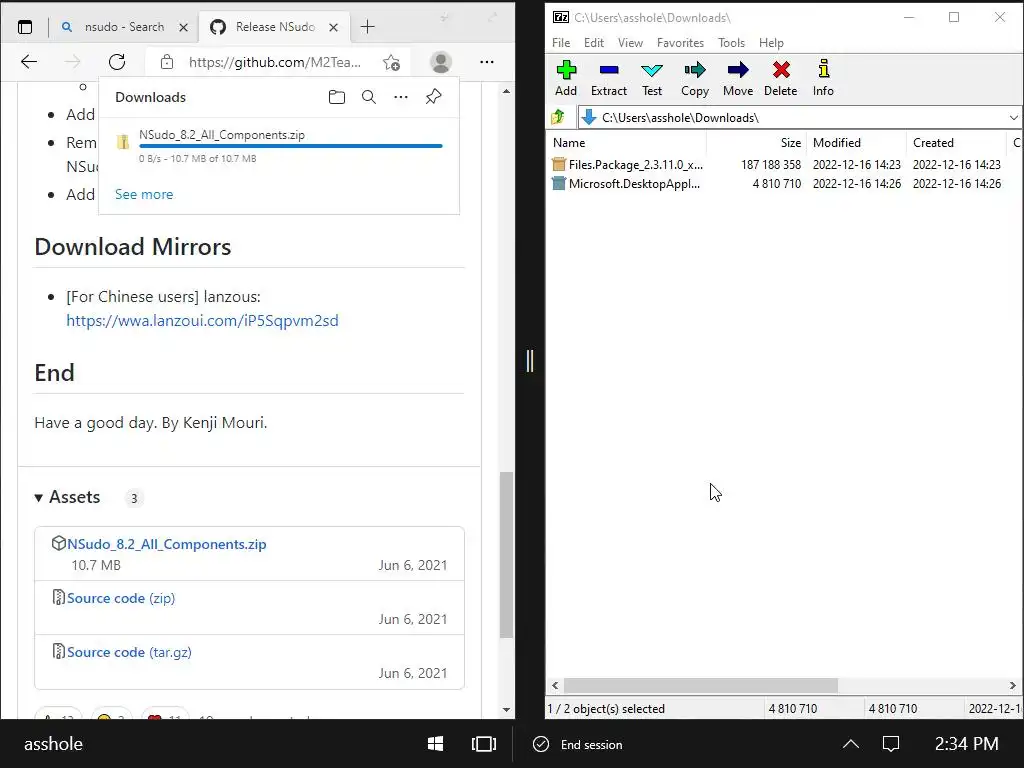
Task: Refresh the GitHub page in Edge
Action: click(x=117, y=62)
